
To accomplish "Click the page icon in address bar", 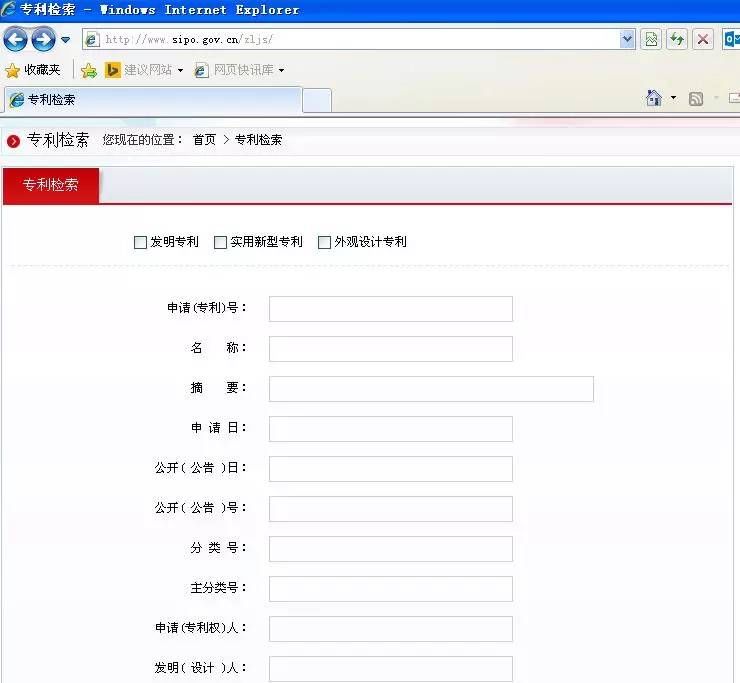I will [x=92, y=40].
